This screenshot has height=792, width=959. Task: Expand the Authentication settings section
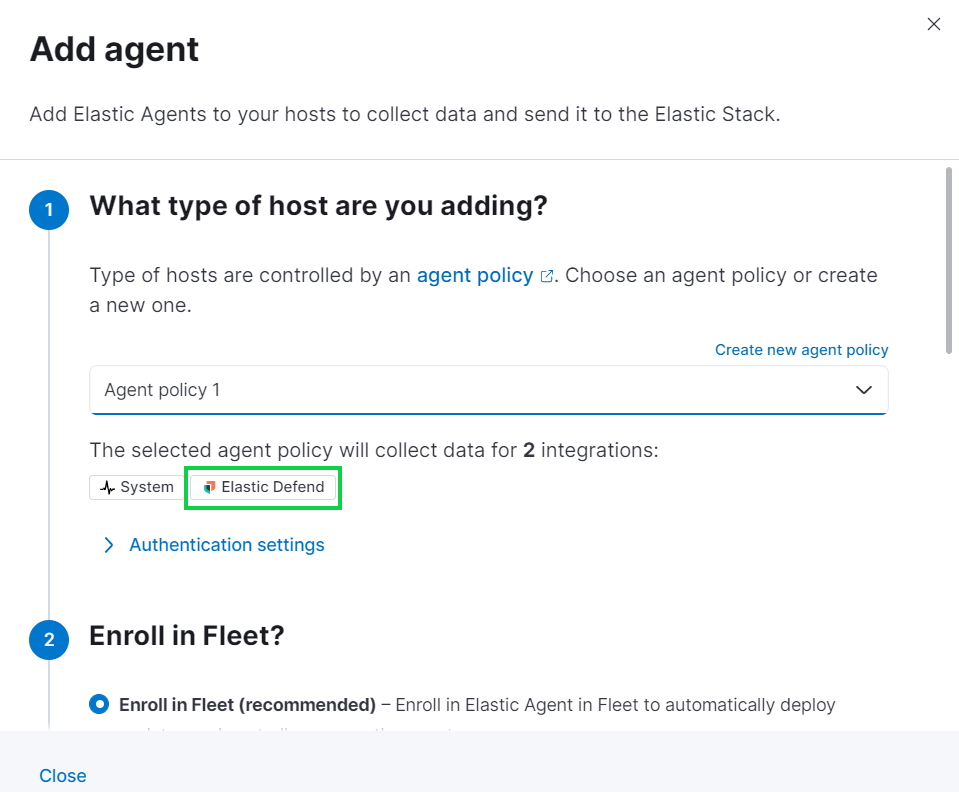coord(226,545)
